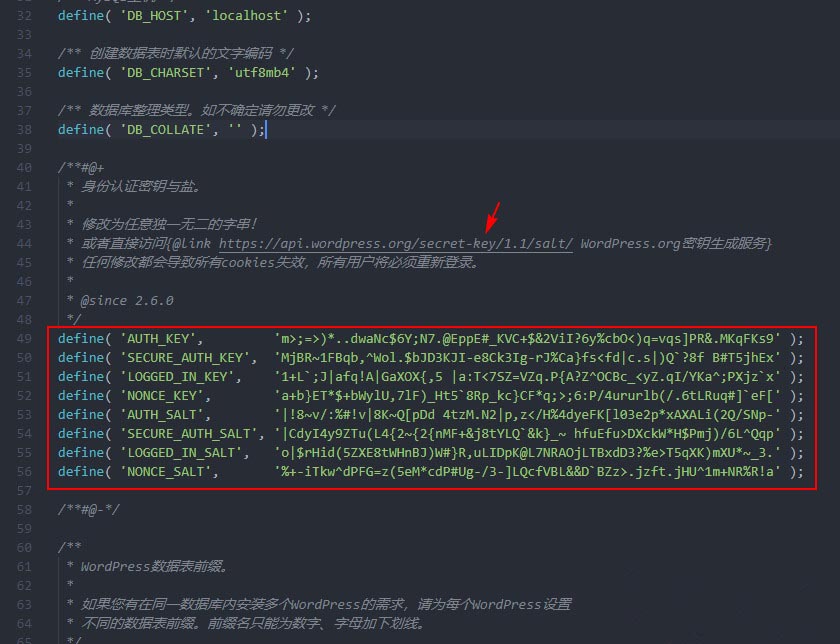
Task: Click the 'DB_COLLATE' constant name
Action: click(168, 129)
